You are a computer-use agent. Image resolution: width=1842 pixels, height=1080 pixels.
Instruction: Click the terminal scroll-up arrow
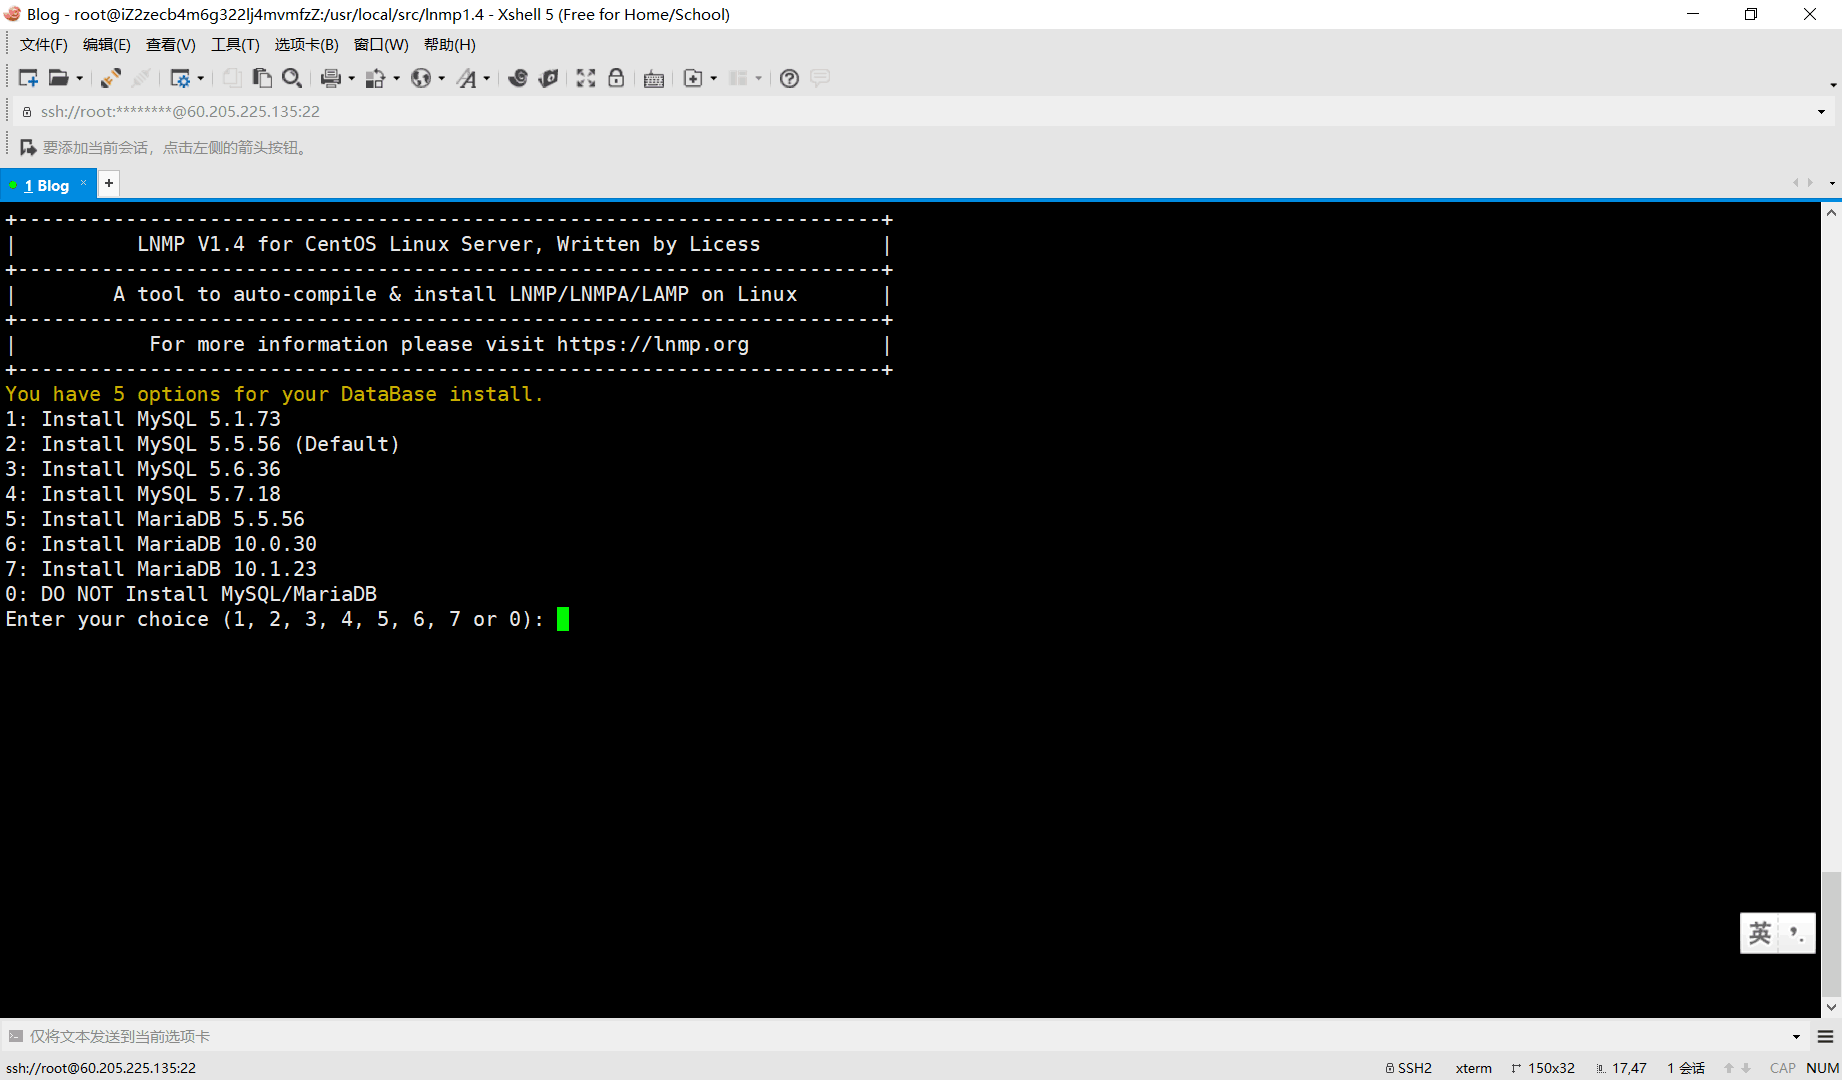[1831, 212]
